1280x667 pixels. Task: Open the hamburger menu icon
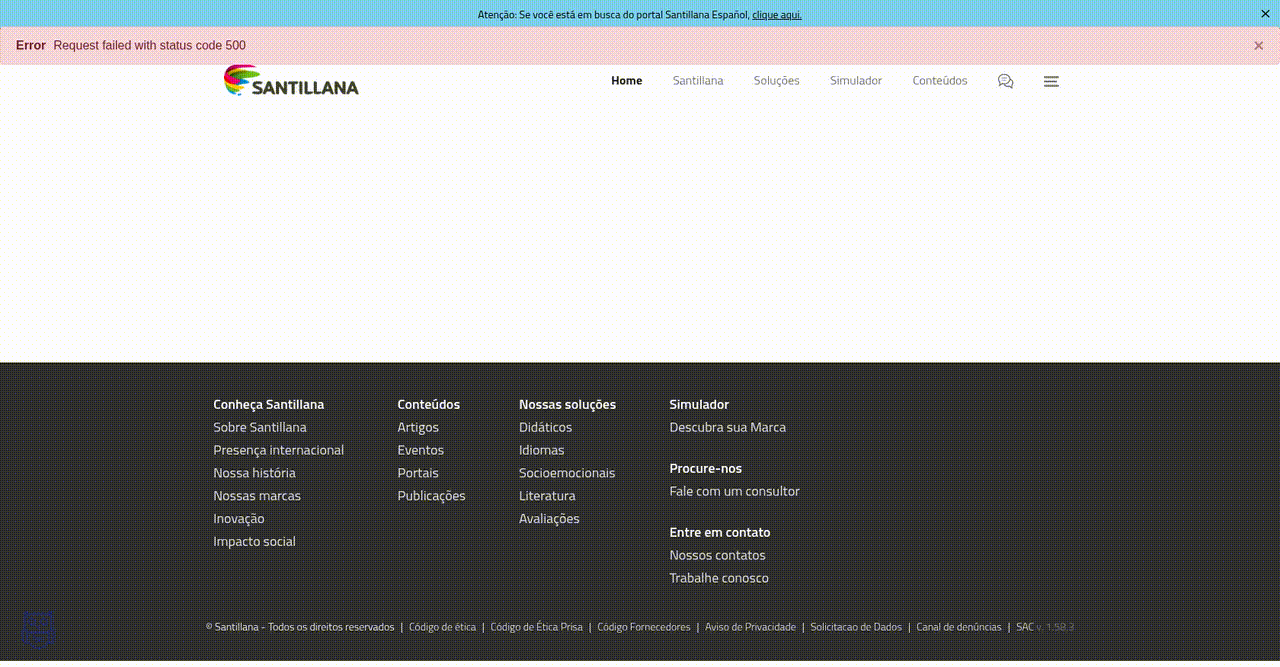coord(1051,81)
